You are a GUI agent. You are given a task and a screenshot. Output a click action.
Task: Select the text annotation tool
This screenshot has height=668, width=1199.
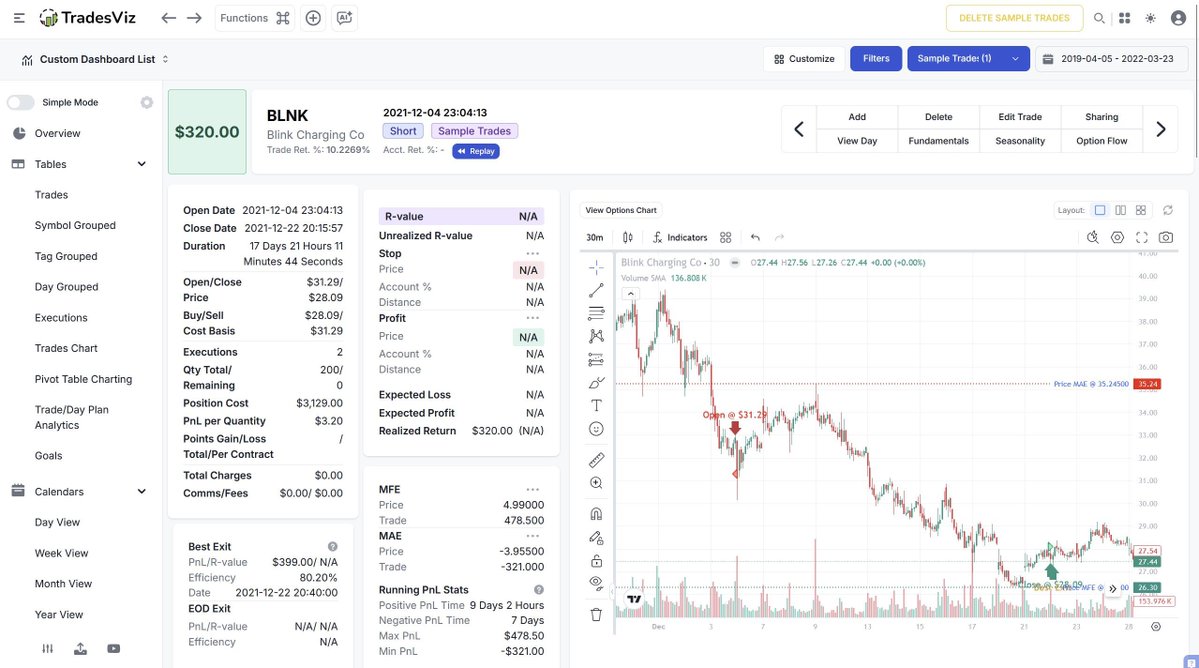point(596,405)
